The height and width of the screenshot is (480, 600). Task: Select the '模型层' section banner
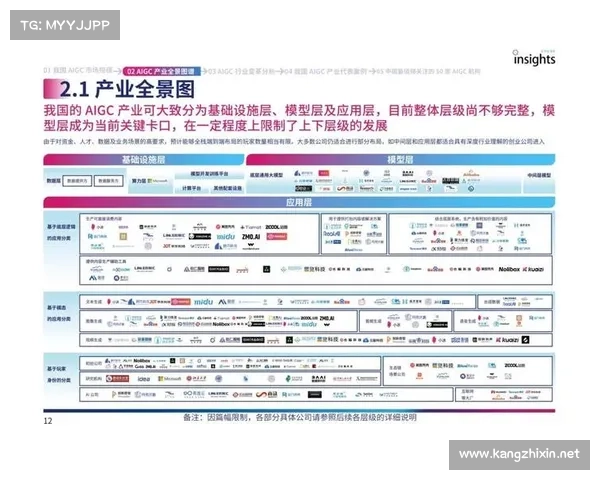pyautogui.click(x=400, y=160)
